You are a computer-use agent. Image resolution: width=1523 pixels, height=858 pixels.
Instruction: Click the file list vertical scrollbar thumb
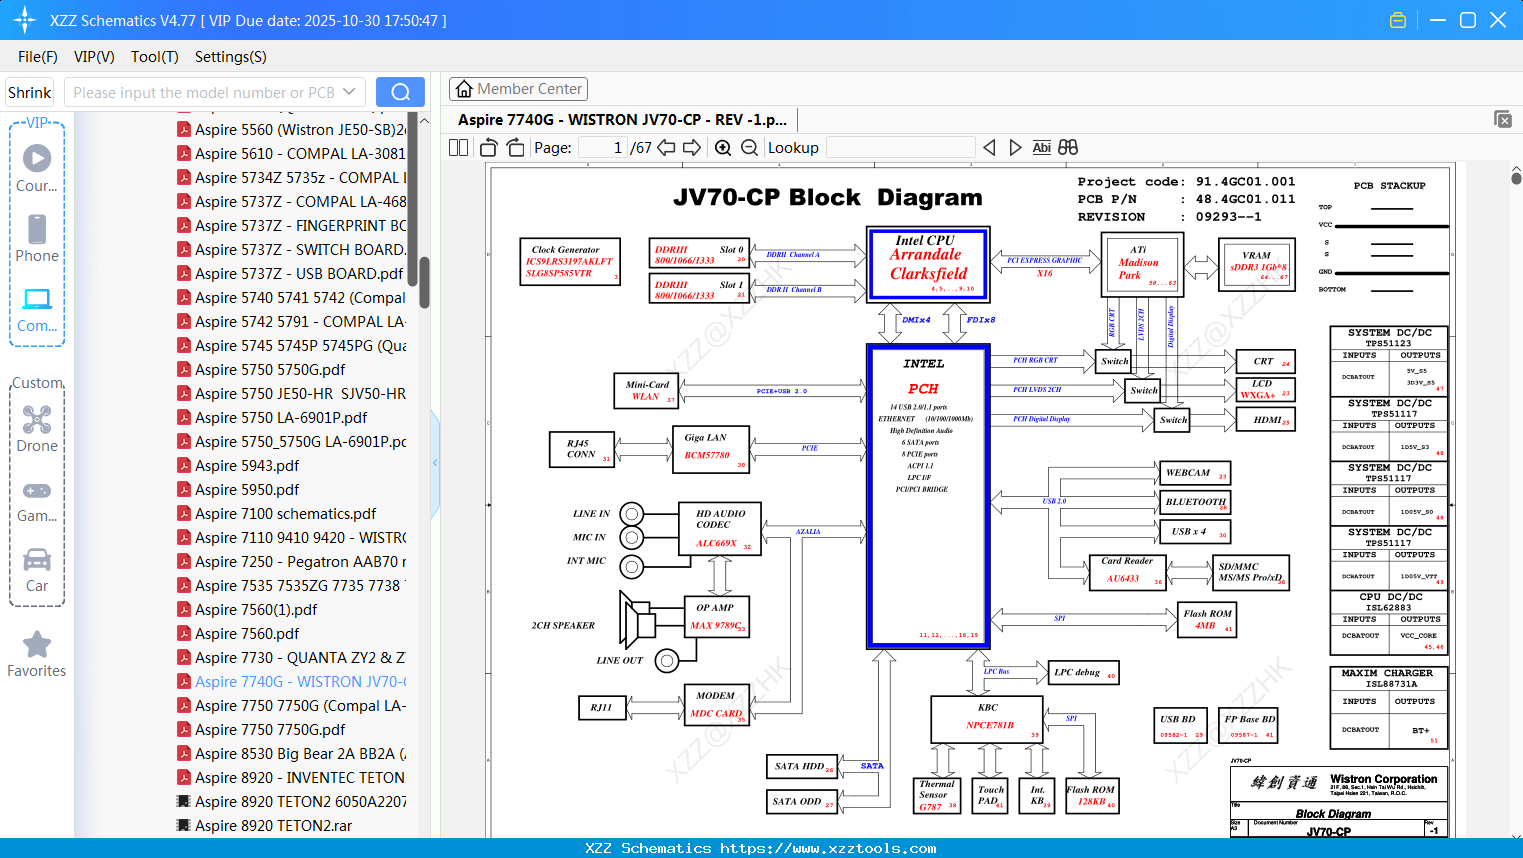pos(424,283)
